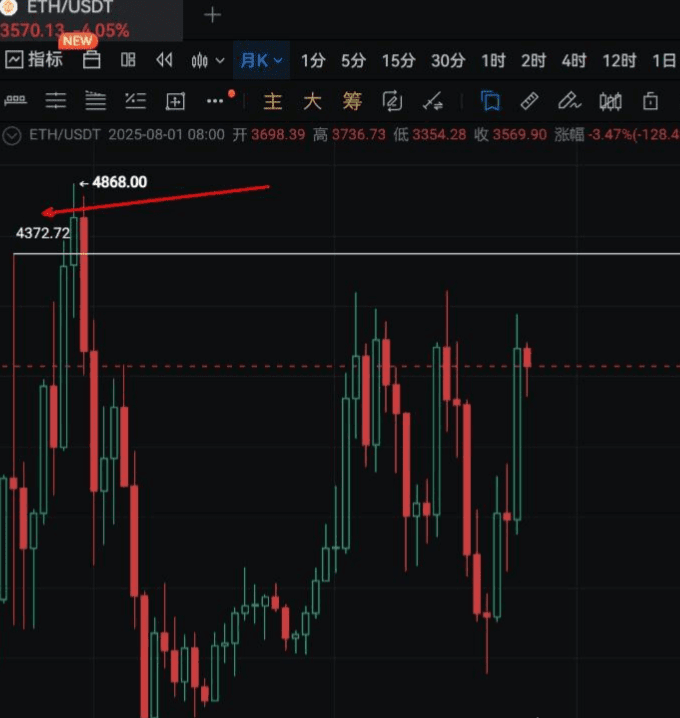Open the 指标 indicators panel
The width and height of the screenshot is (680, 718).
click(x=34, y=60)
